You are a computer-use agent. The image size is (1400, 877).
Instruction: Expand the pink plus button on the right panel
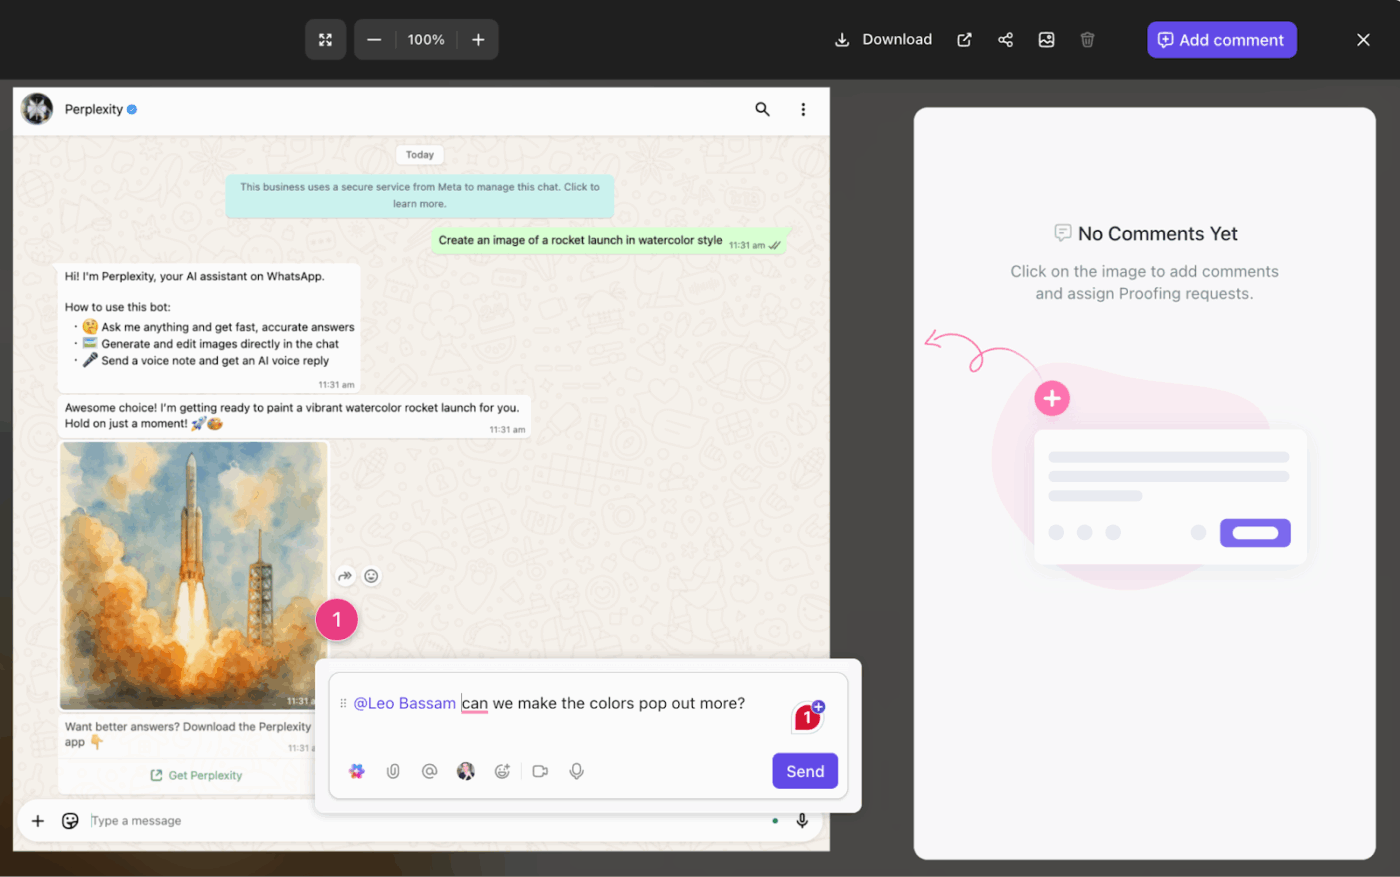click(1052, 397)
